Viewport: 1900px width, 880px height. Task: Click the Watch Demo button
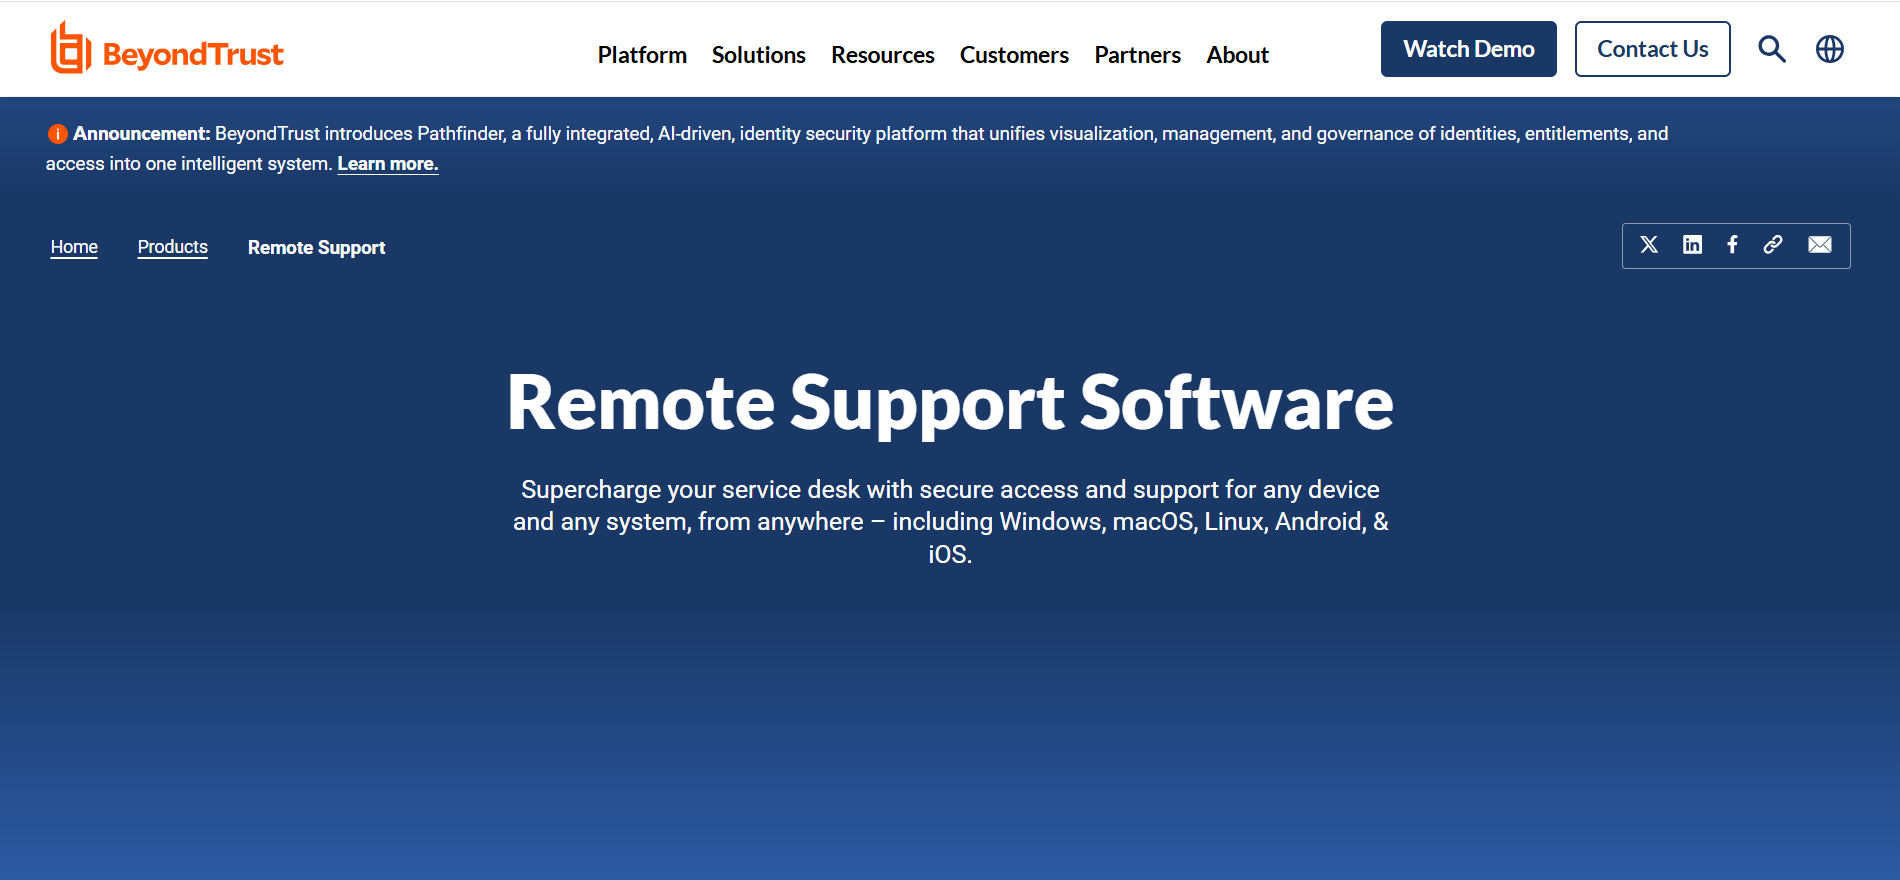click(1469, 49)
